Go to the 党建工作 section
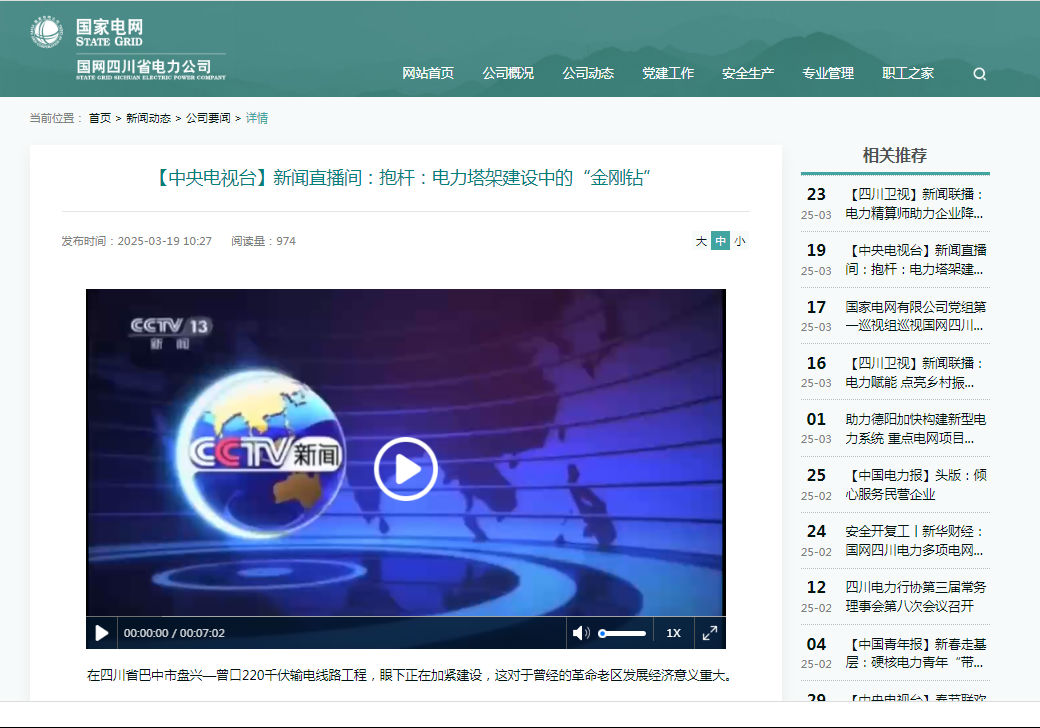The height and width of the screenshot is (728, 1040). [x=668, y=73]
